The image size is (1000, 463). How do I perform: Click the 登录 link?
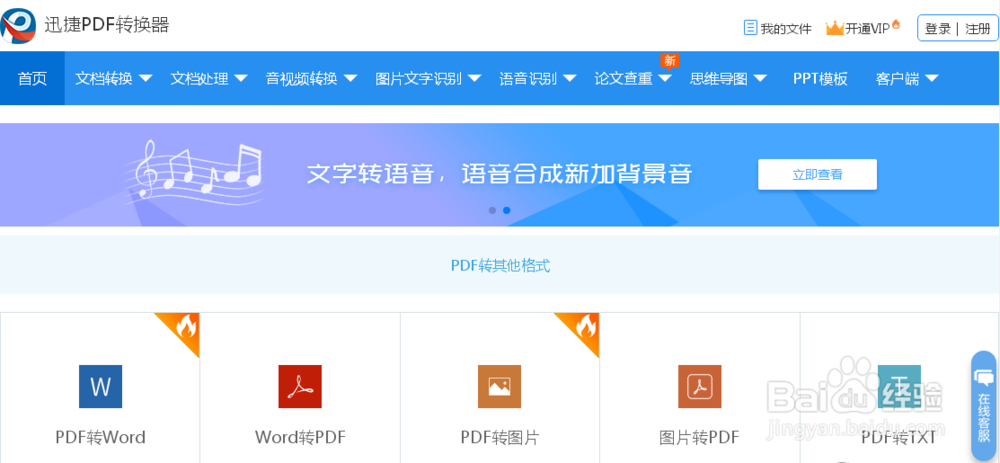938,29
